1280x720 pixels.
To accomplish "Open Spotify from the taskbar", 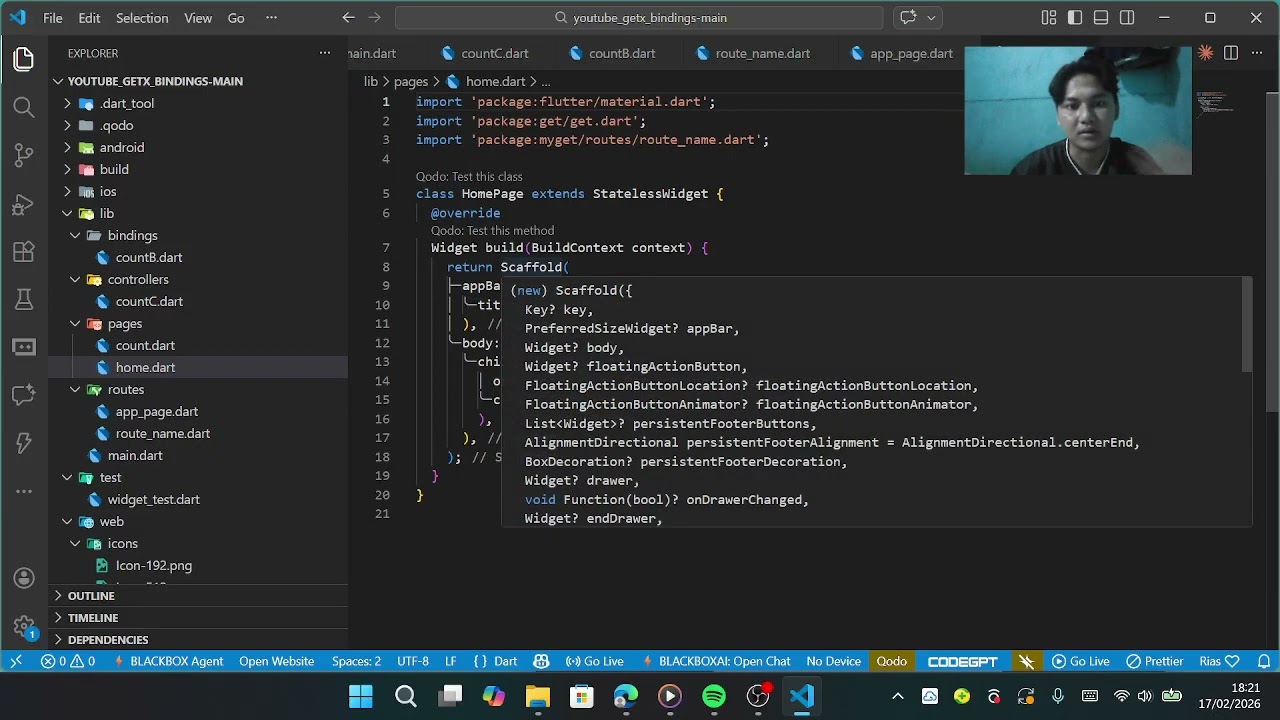I will coord(714,696).
